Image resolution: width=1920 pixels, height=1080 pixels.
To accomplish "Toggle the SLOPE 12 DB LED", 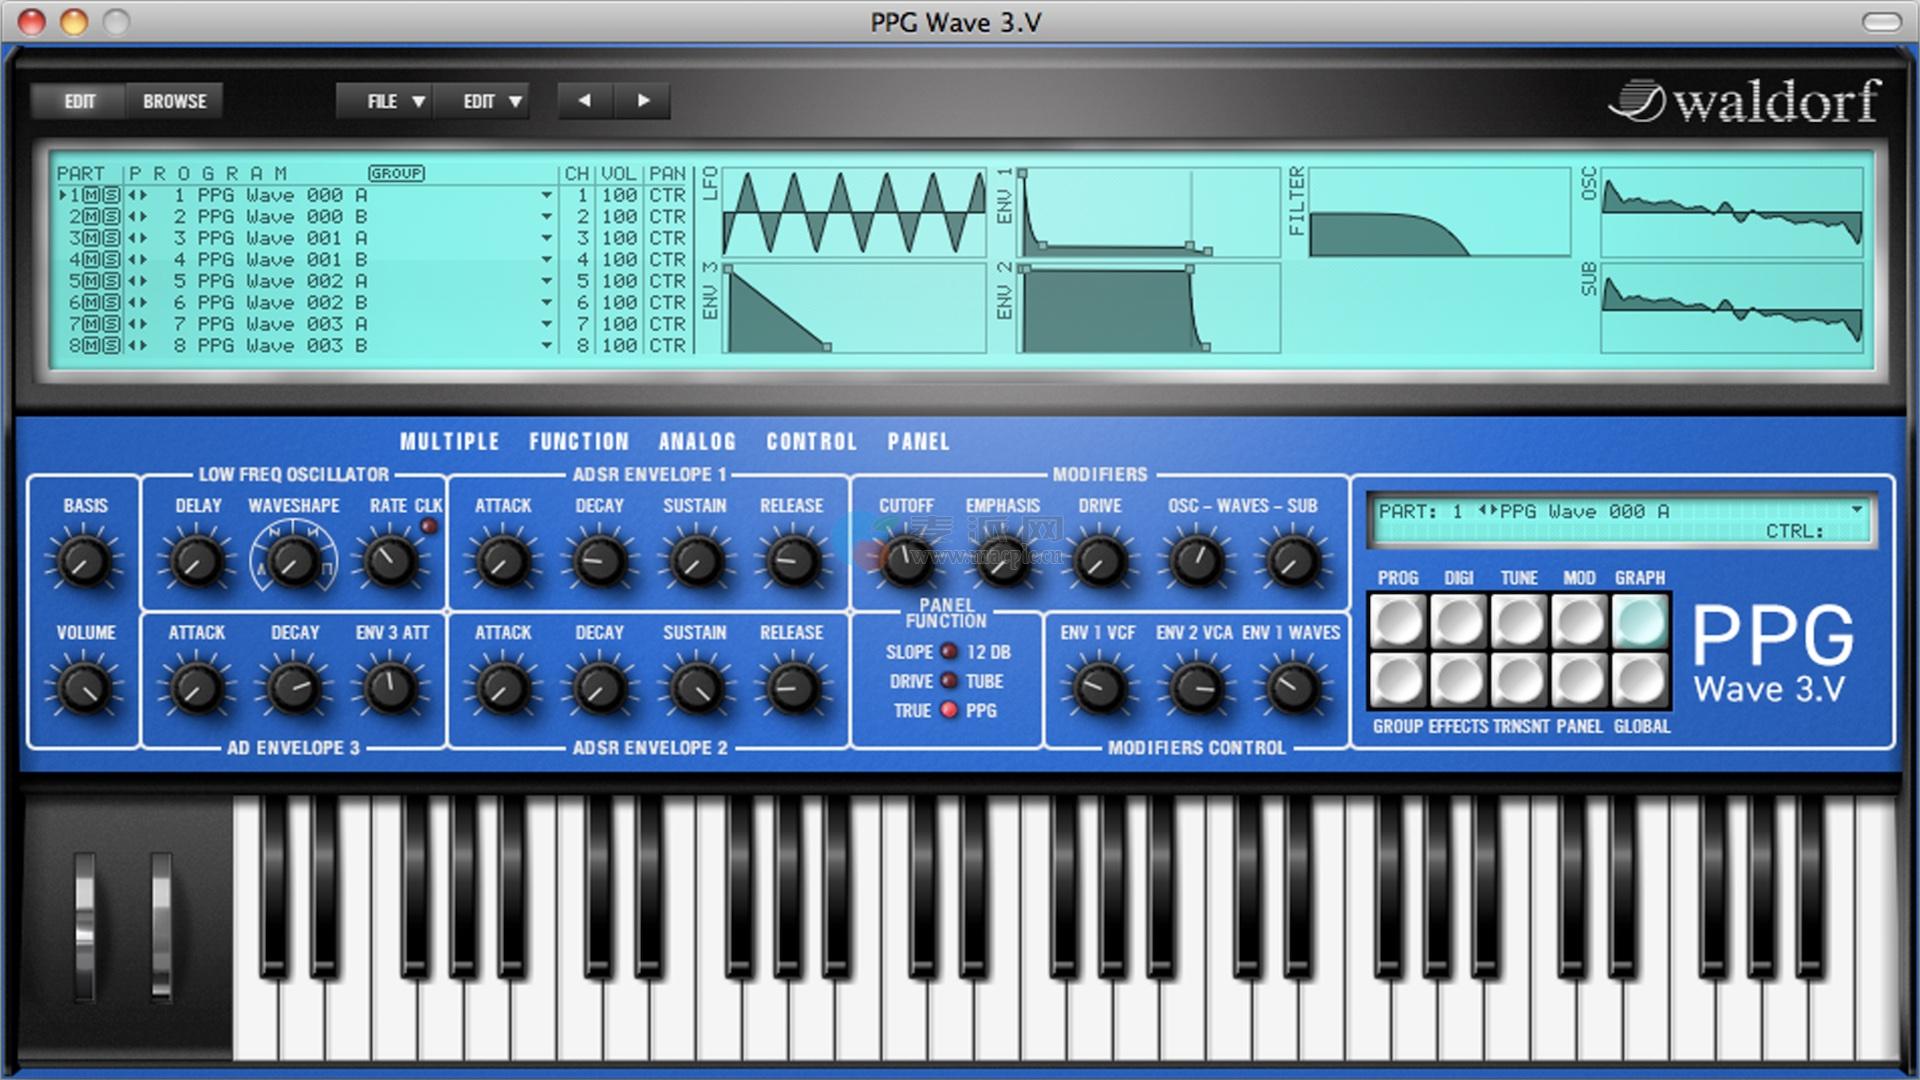I will (x=949, y=652).
